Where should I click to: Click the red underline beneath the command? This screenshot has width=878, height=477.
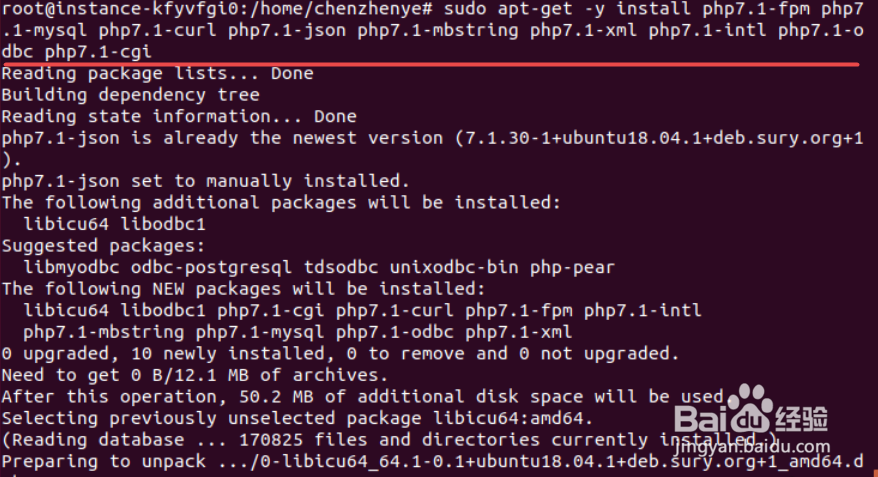430,62
